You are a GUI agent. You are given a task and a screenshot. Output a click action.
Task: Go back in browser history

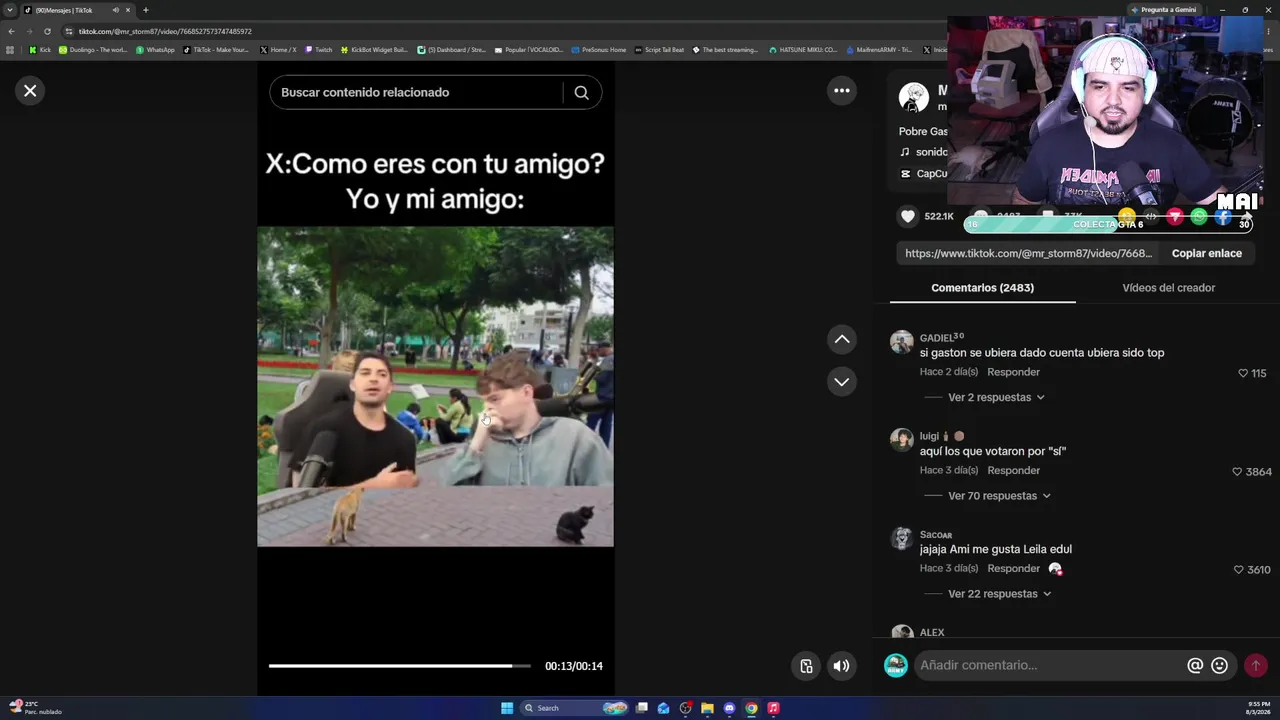[x=11, y=31]
